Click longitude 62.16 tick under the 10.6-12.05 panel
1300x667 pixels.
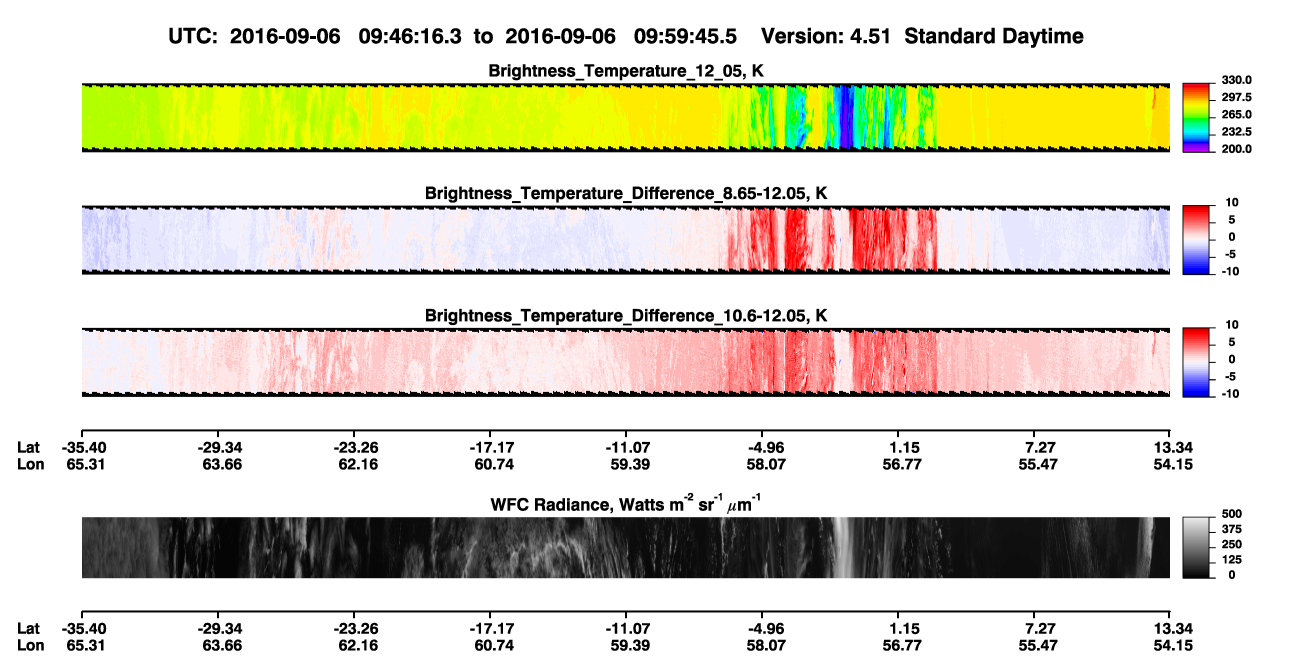(356, 464)
